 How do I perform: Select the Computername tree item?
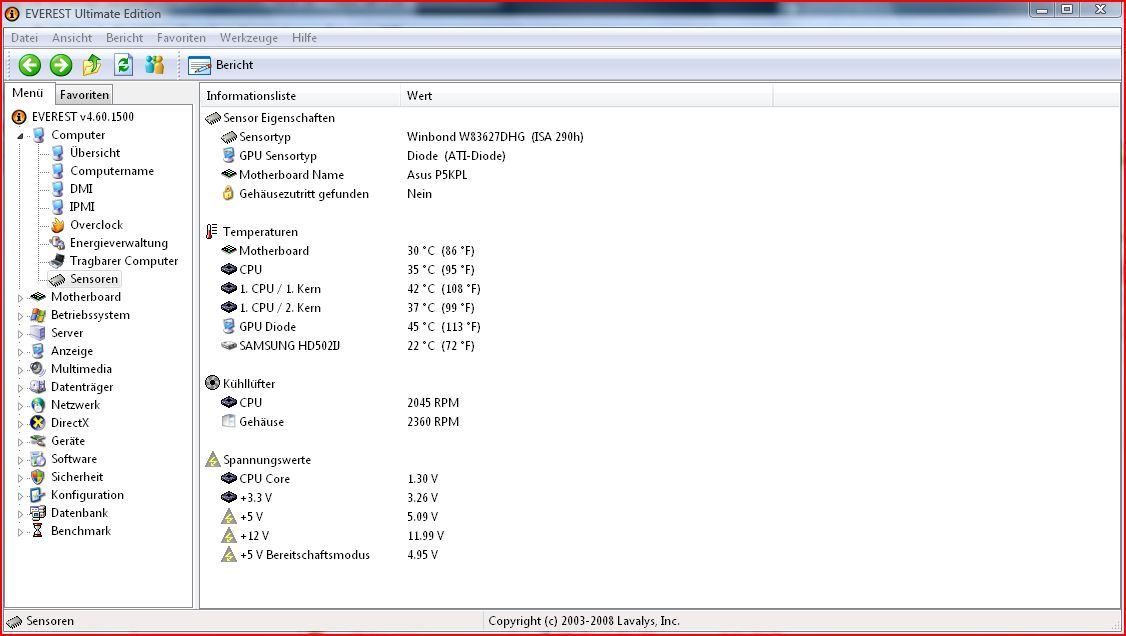[x=111, y=171]
